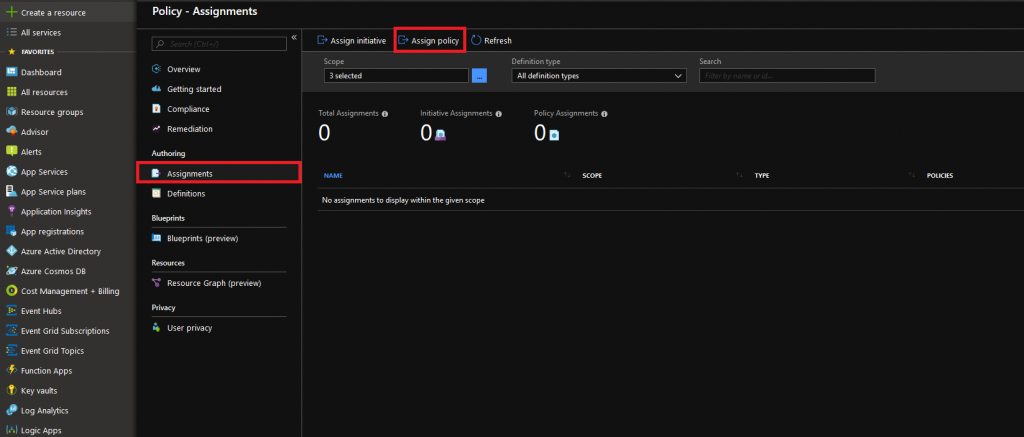Open the App registrations icon
Screen dimensions: 1024x437
[x=11, y=231]
